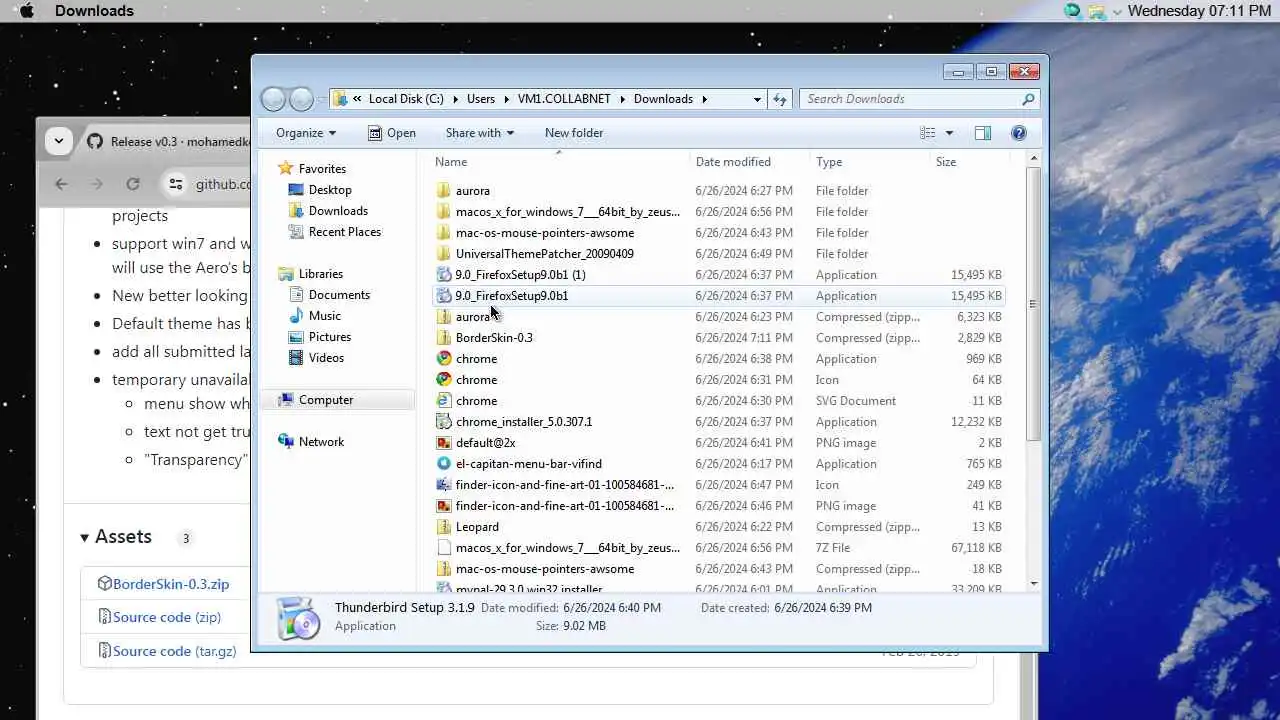Sort files by the Name column header
Screen dimensions: 1280x720
451,162
